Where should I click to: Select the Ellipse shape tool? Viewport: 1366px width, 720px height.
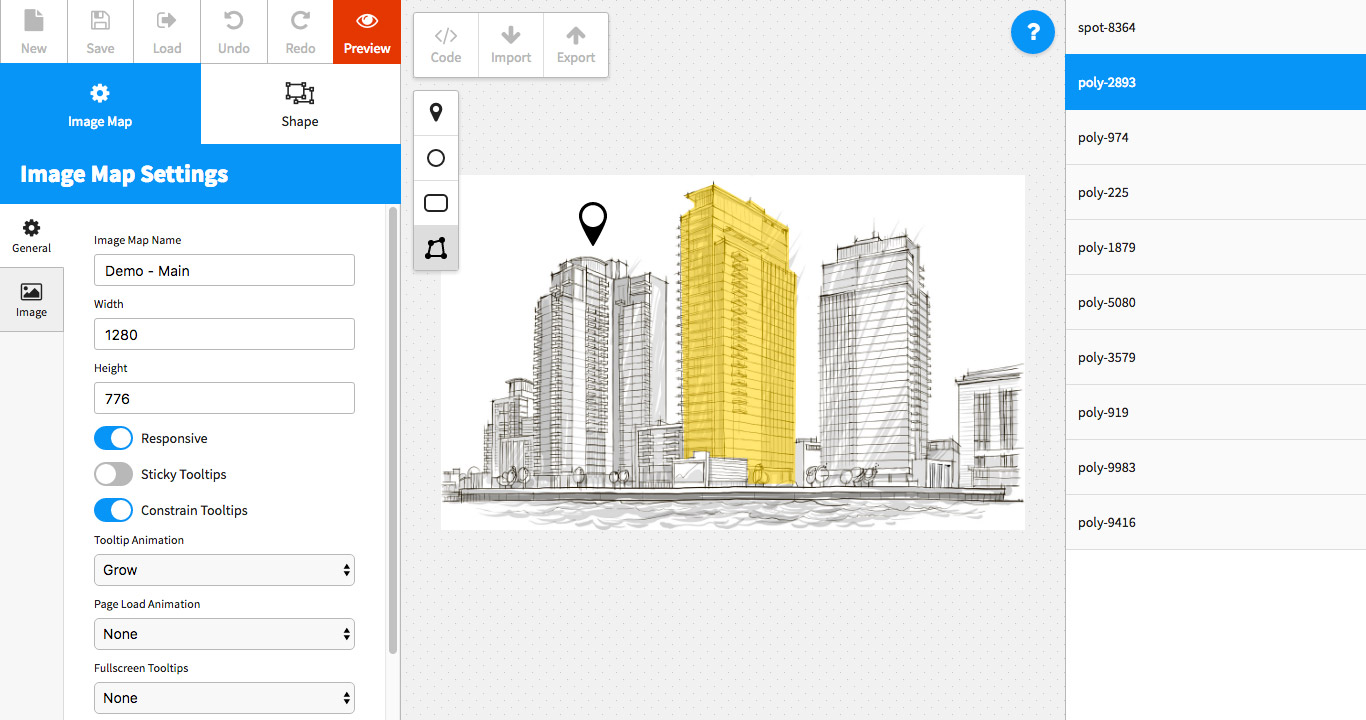(x=436, y=158)
